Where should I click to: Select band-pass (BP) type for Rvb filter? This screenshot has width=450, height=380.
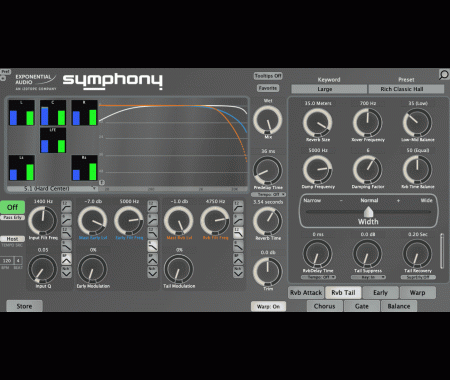click(x=238, y=259)
